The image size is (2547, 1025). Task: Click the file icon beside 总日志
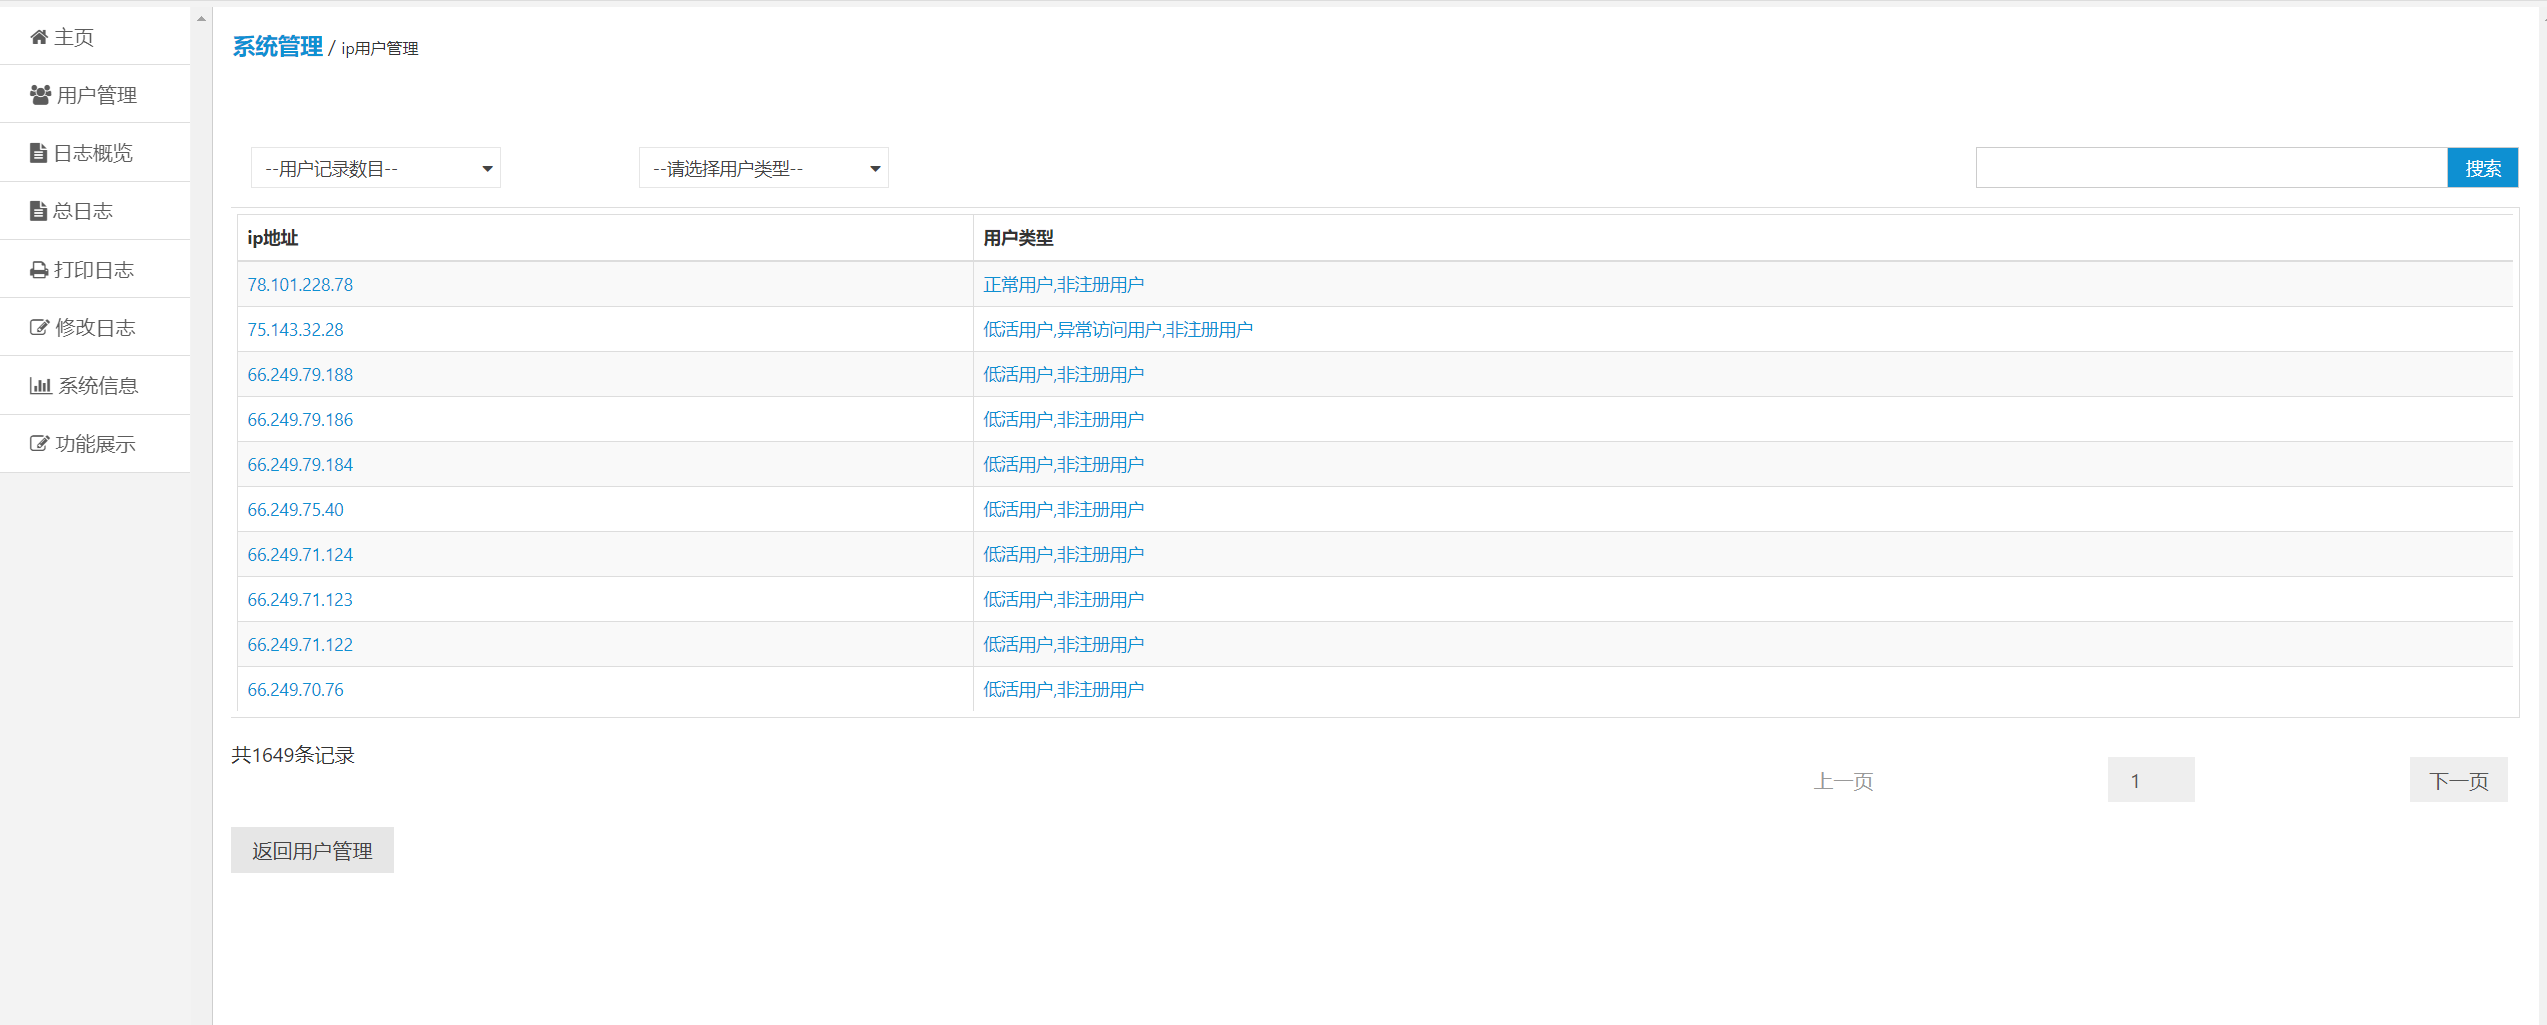(38, 211)
